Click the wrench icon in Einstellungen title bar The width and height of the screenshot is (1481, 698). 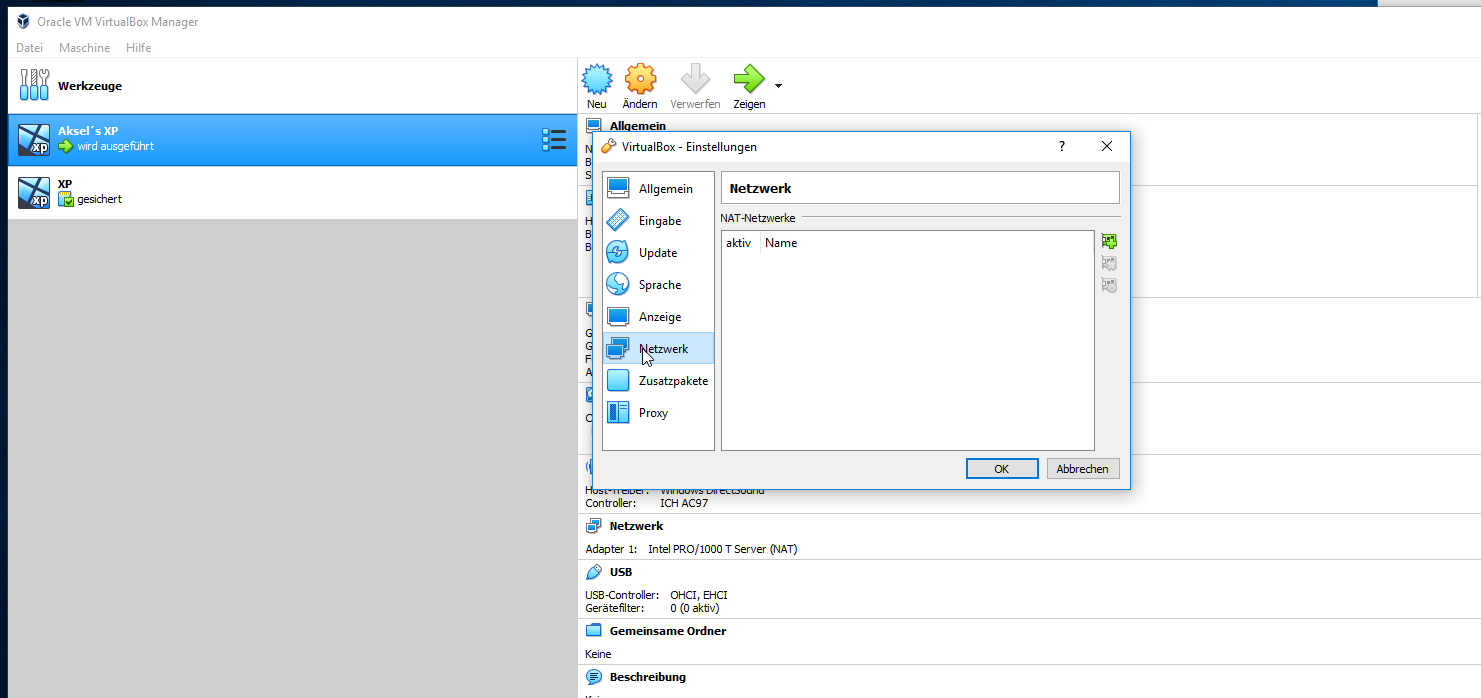coord(608,146)
